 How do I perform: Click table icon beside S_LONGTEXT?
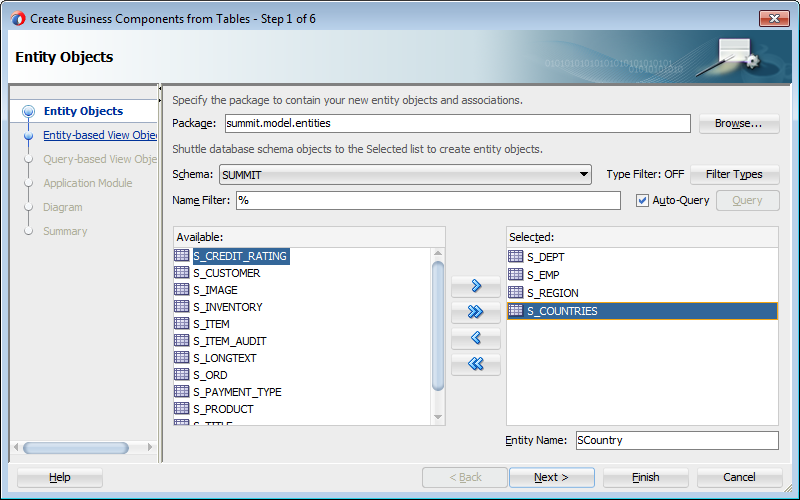click(182, 357)
